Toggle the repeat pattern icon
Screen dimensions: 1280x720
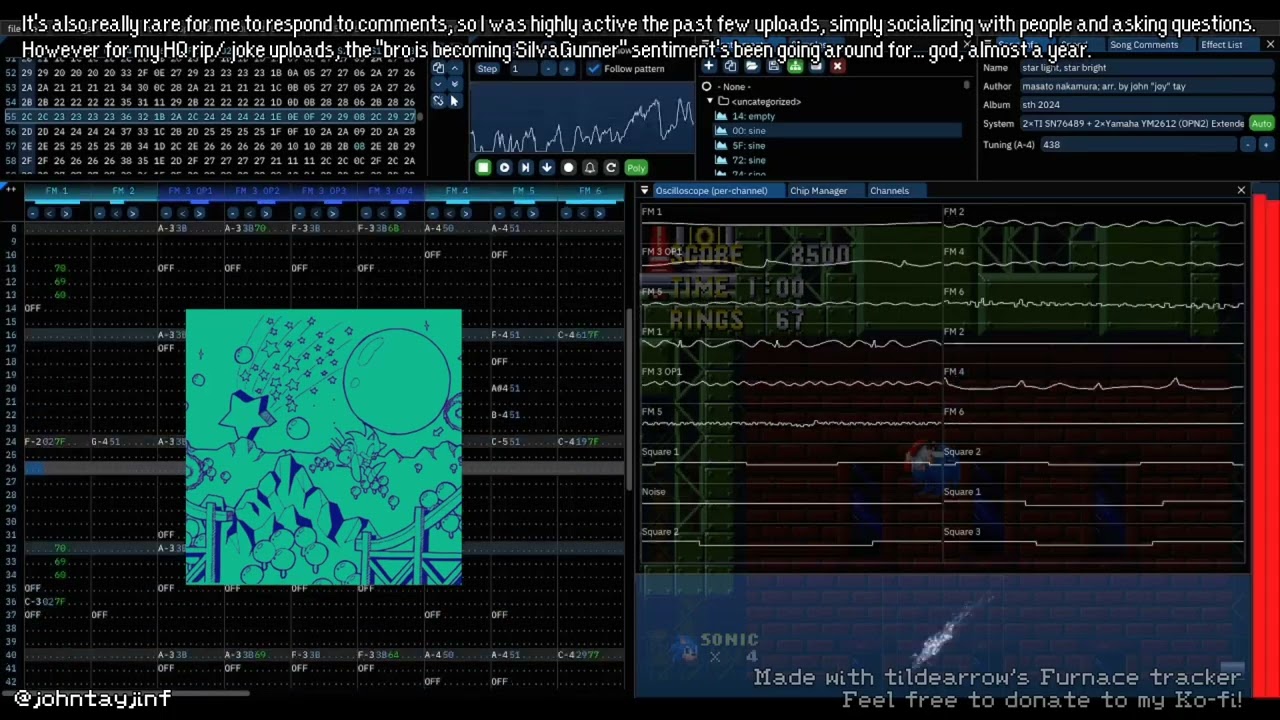611,168
